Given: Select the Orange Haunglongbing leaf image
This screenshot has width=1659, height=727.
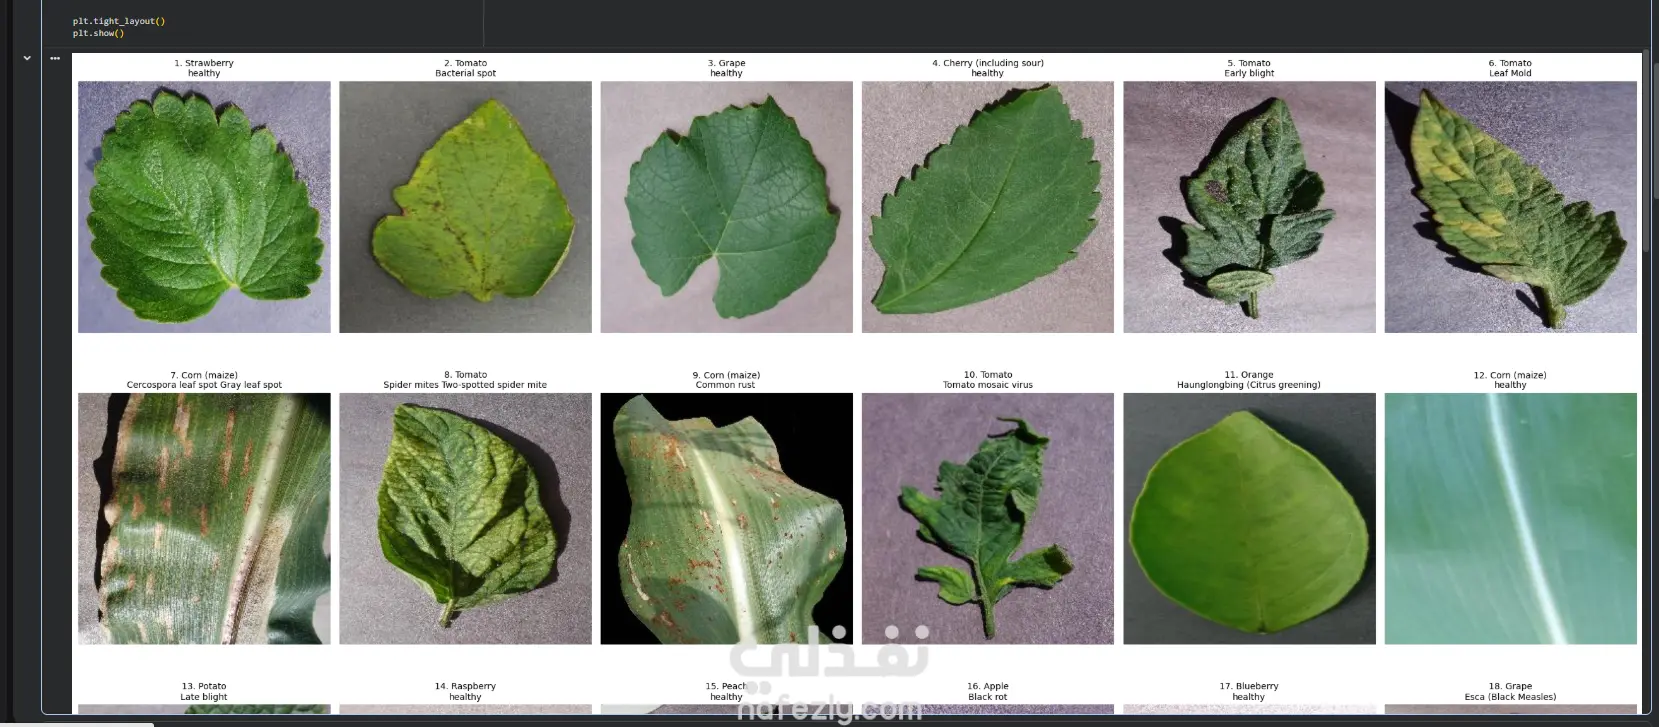Looking at the screenshot, I should tap(1249, 519).
